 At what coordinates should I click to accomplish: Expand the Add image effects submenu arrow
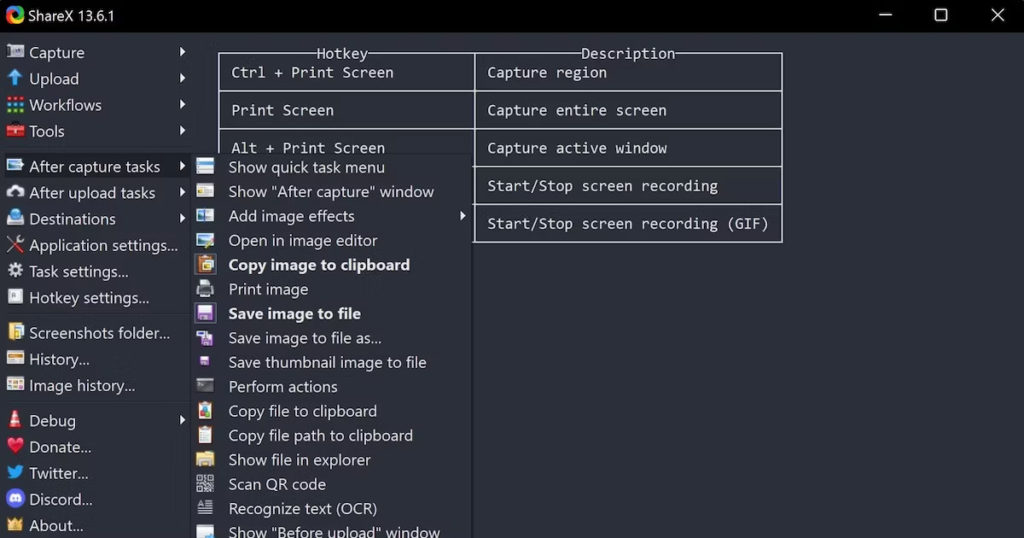pyautogui.click(x=463, y=216)
